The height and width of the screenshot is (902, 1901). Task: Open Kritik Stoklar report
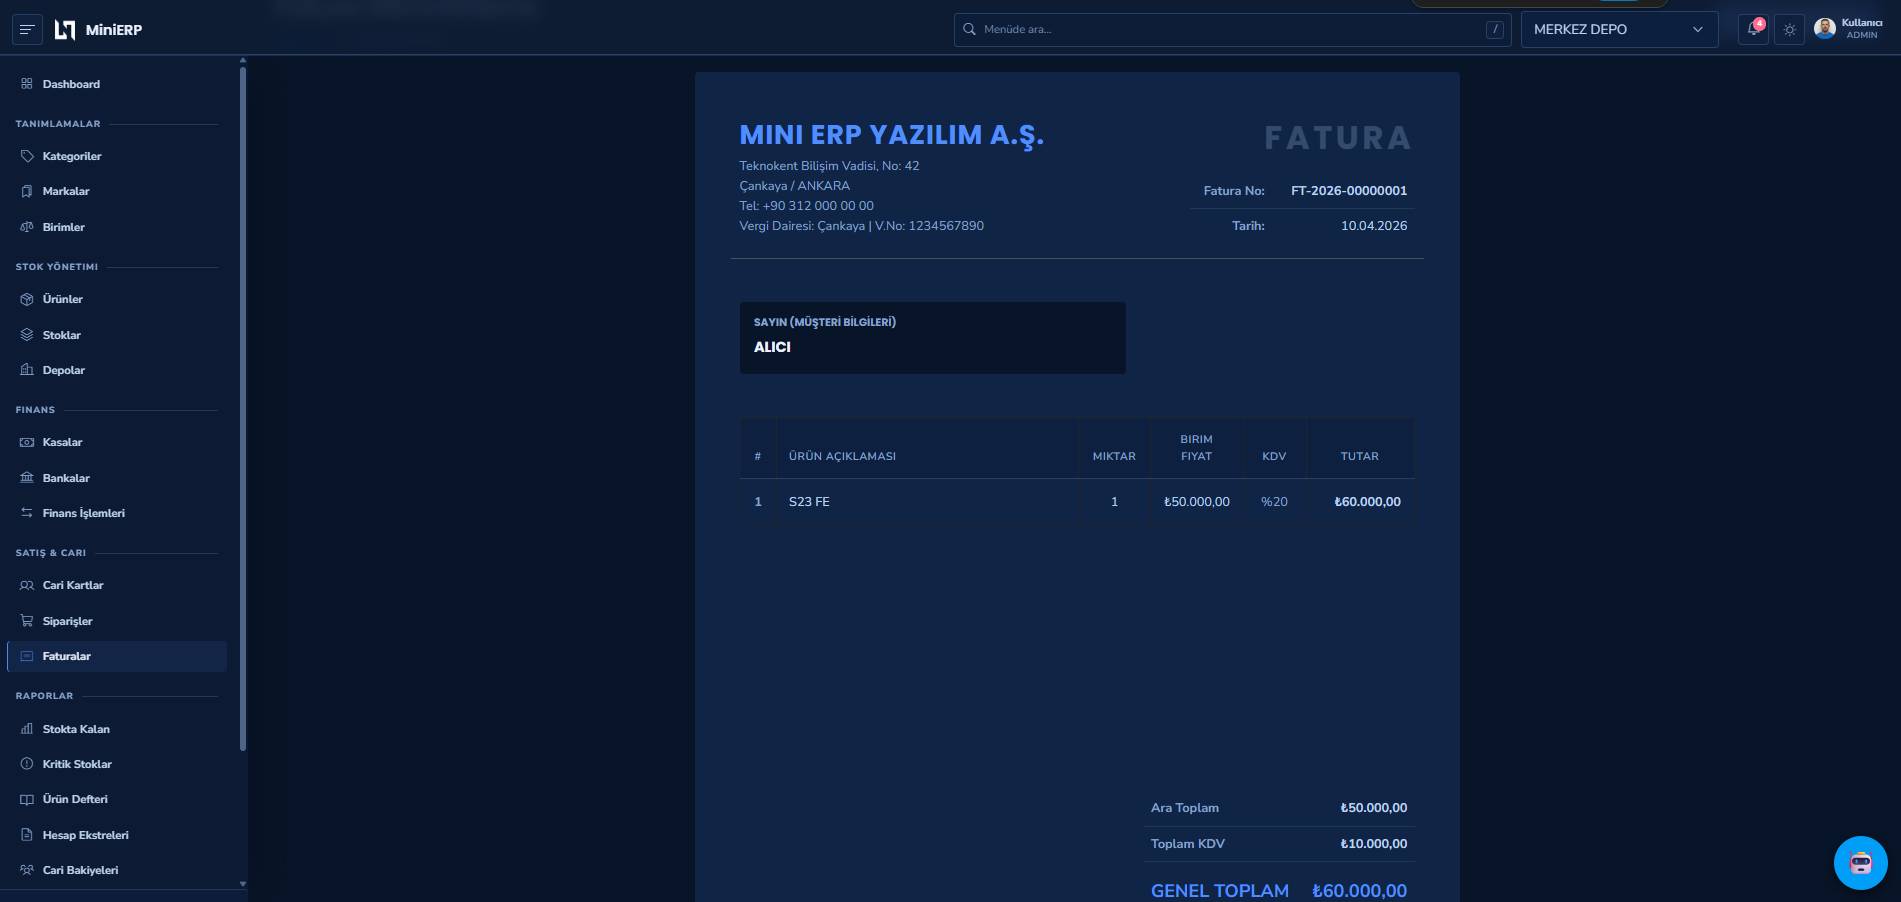(116, 764)
